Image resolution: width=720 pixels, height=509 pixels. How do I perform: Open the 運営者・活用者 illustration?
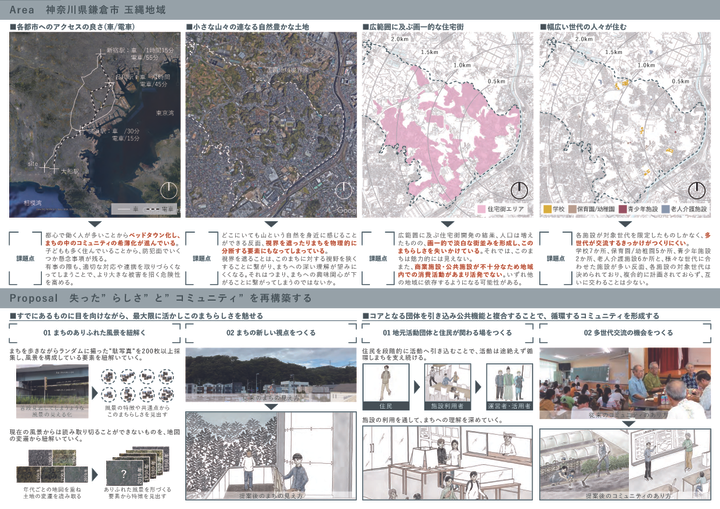[x=509, y=387]
